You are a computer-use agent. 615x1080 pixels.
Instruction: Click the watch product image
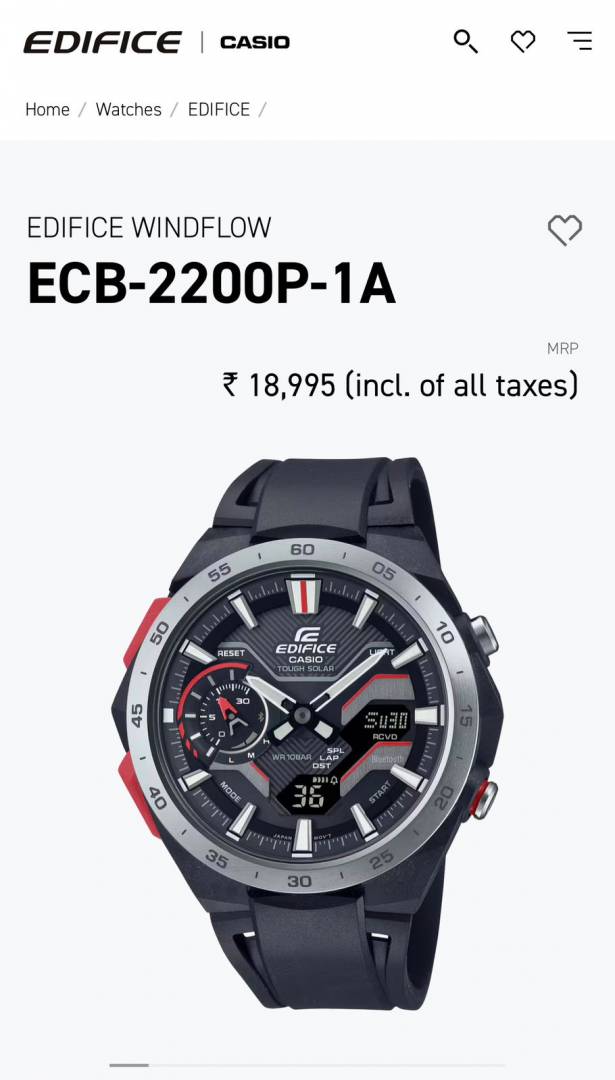click(x=307, y=733)
